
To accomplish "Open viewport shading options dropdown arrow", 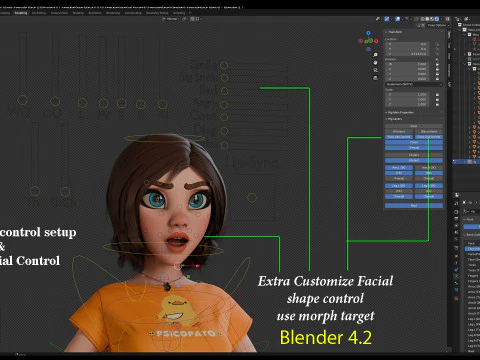I will 441,19.
